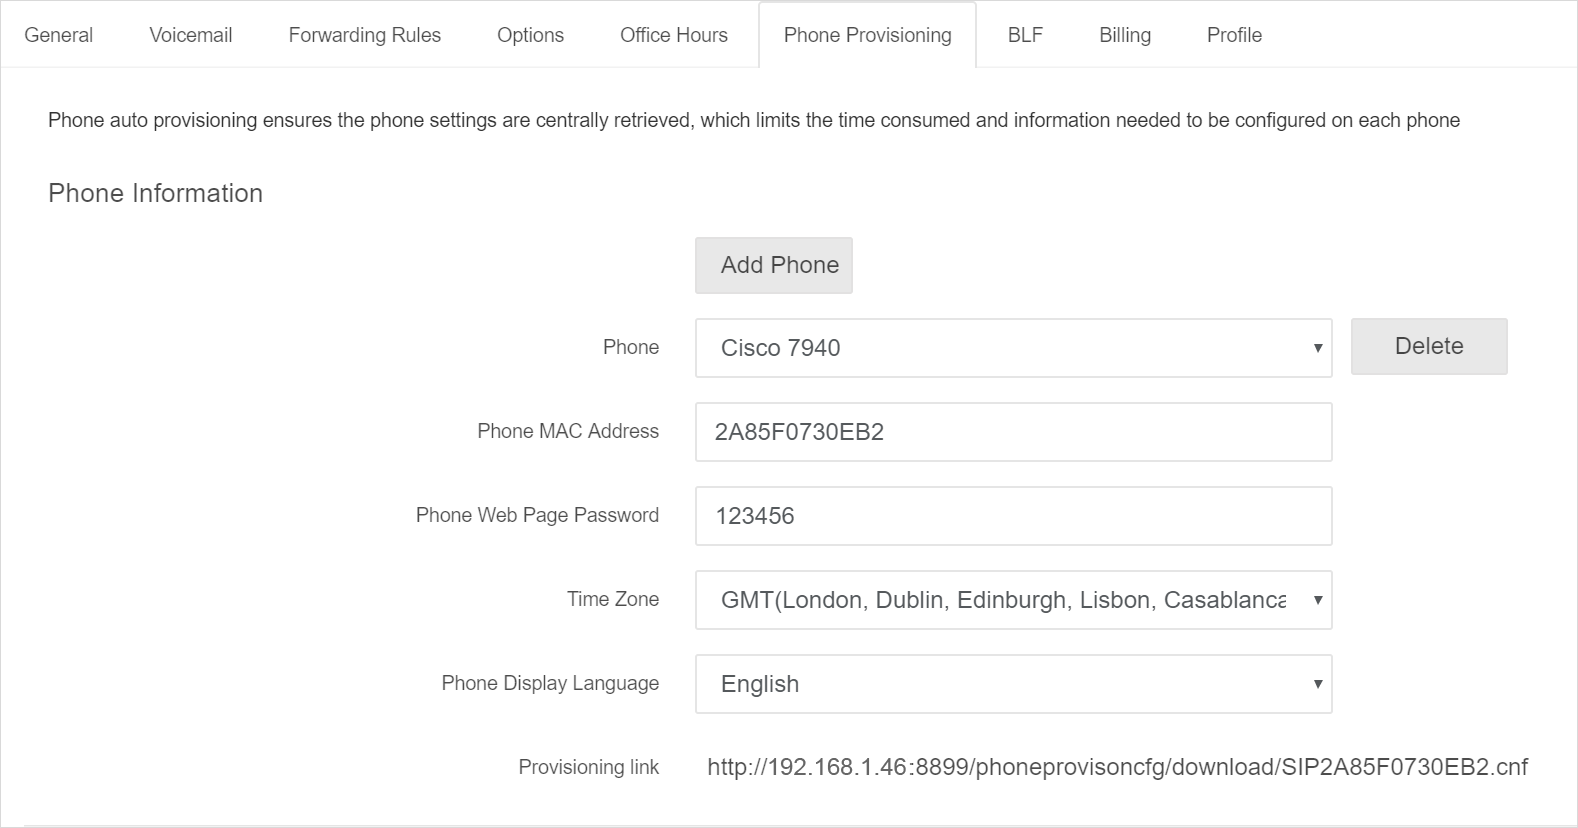Open the Forwarding Rules tab
The image size is (1578, 828).
click(365, 35)
